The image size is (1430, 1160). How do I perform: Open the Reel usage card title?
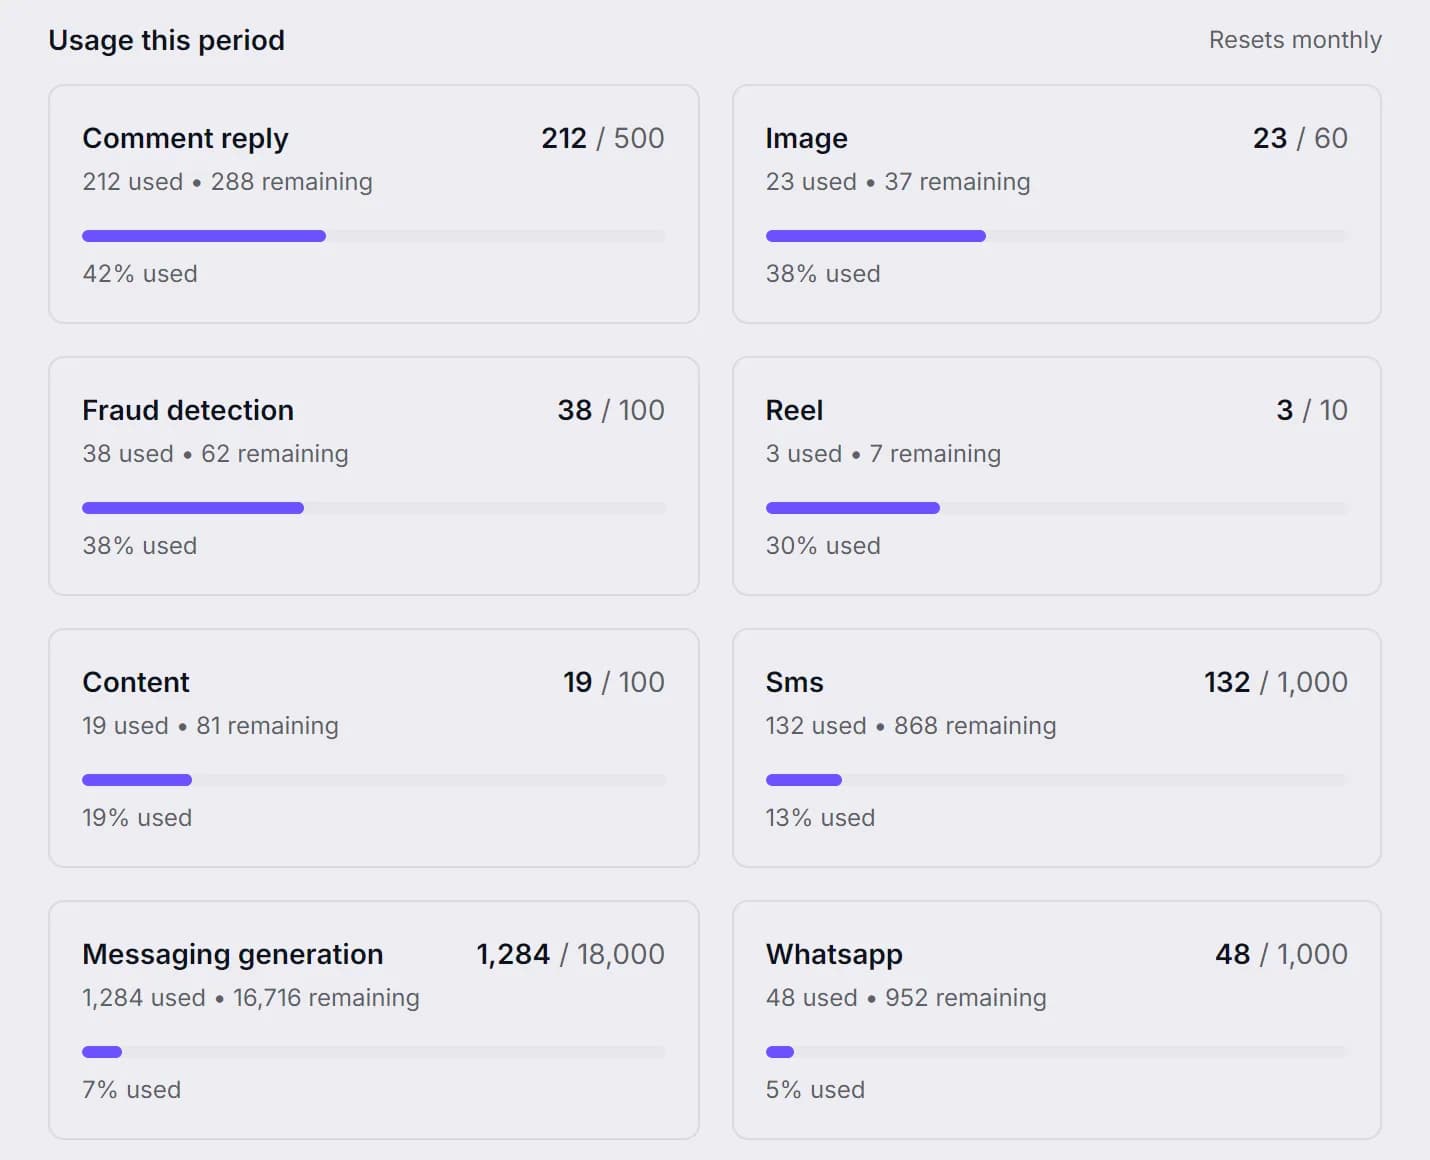click(794, 410)
